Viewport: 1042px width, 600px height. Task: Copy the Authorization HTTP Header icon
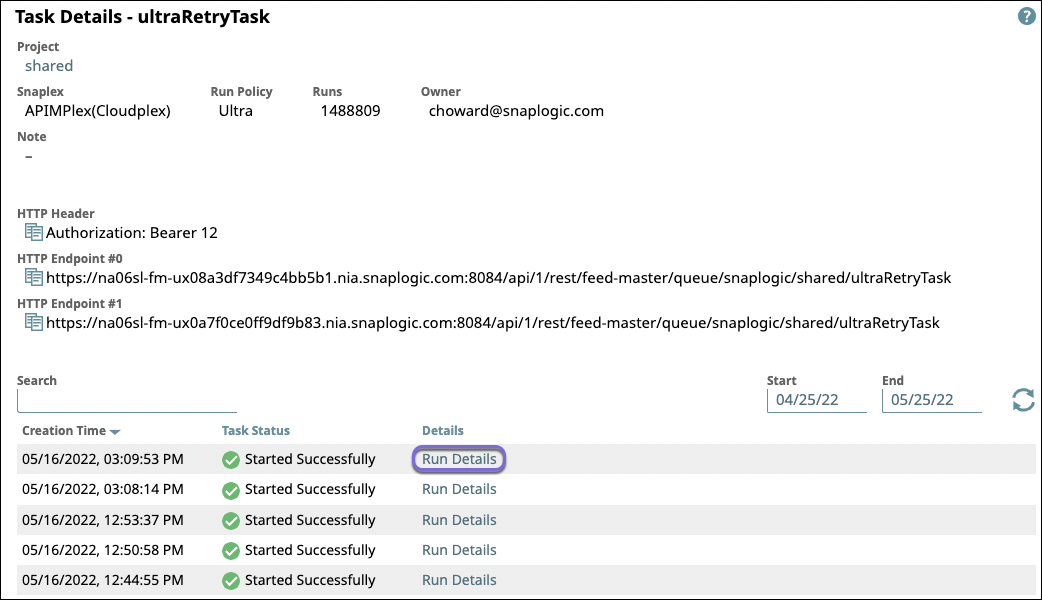tap(34, 233)
